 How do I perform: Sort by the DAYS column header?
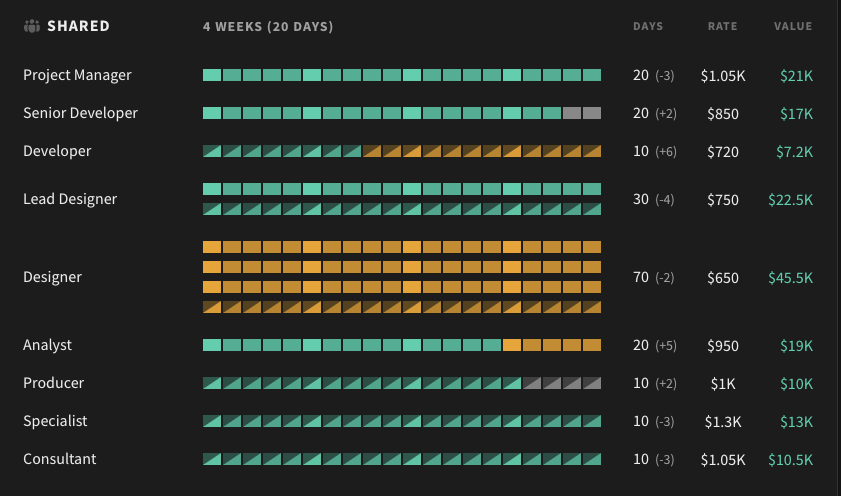(x=648, y=26)
